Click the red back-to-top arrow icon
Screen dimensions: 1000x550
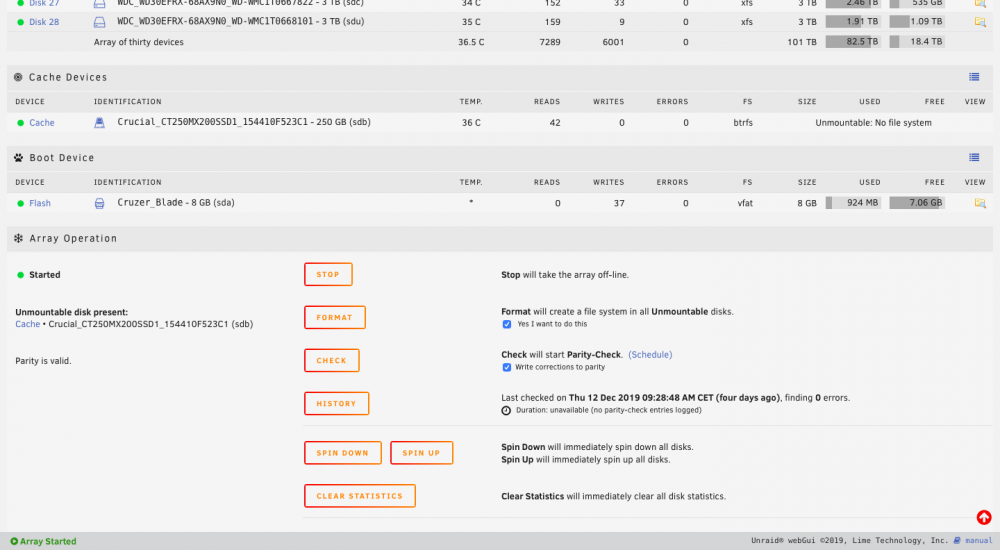coord(983,517)
